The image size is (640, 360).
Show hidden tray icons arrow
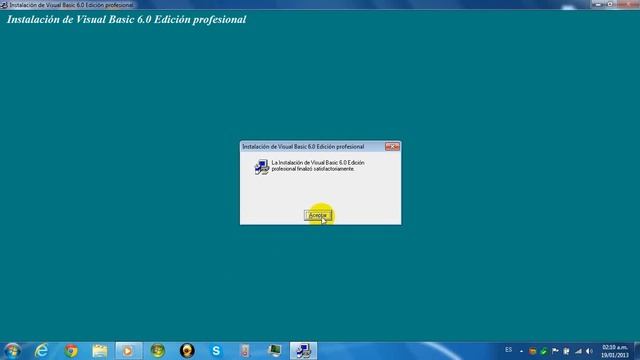coord(522,351)
